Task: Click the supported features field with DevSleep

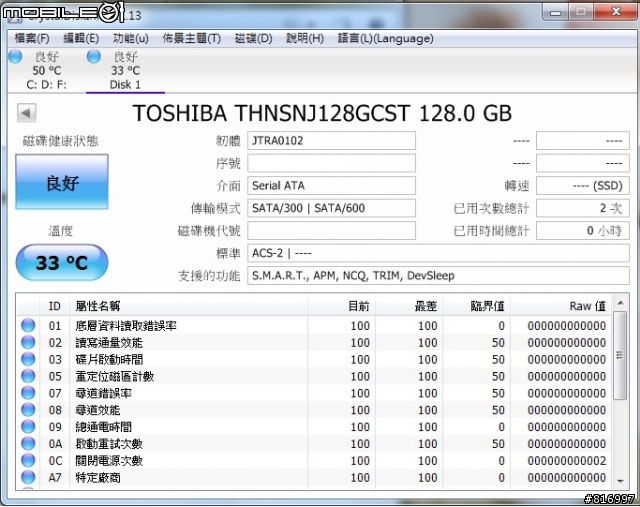Action: (438, 276)
